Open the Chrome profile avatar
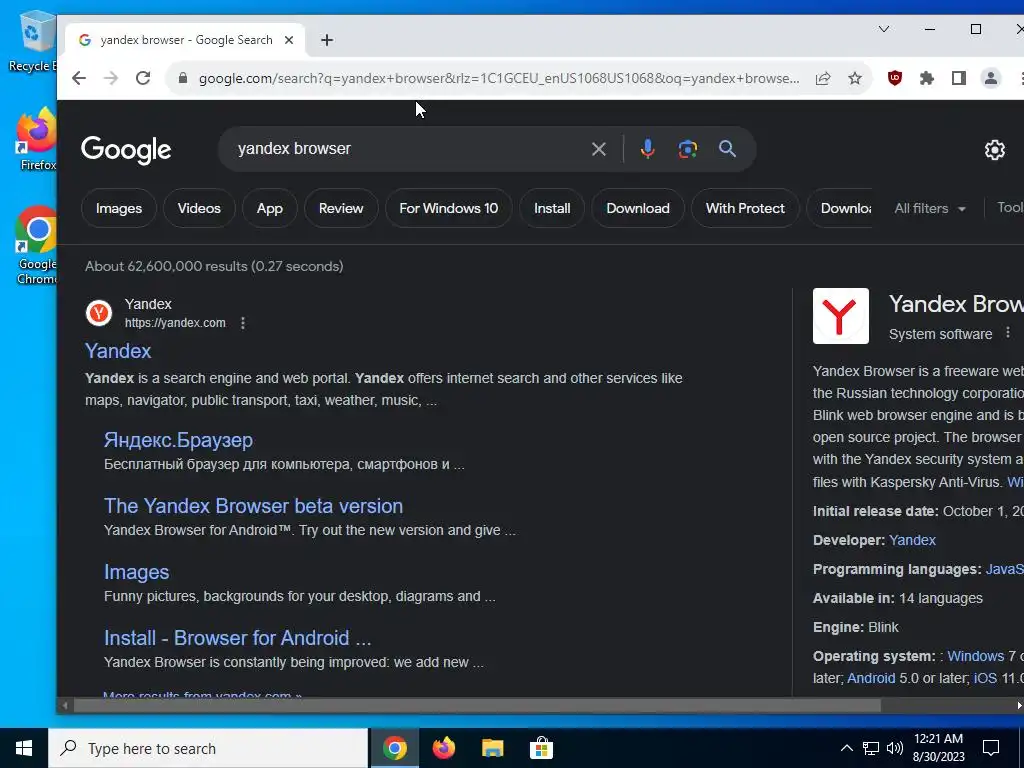 pos(991,78)
